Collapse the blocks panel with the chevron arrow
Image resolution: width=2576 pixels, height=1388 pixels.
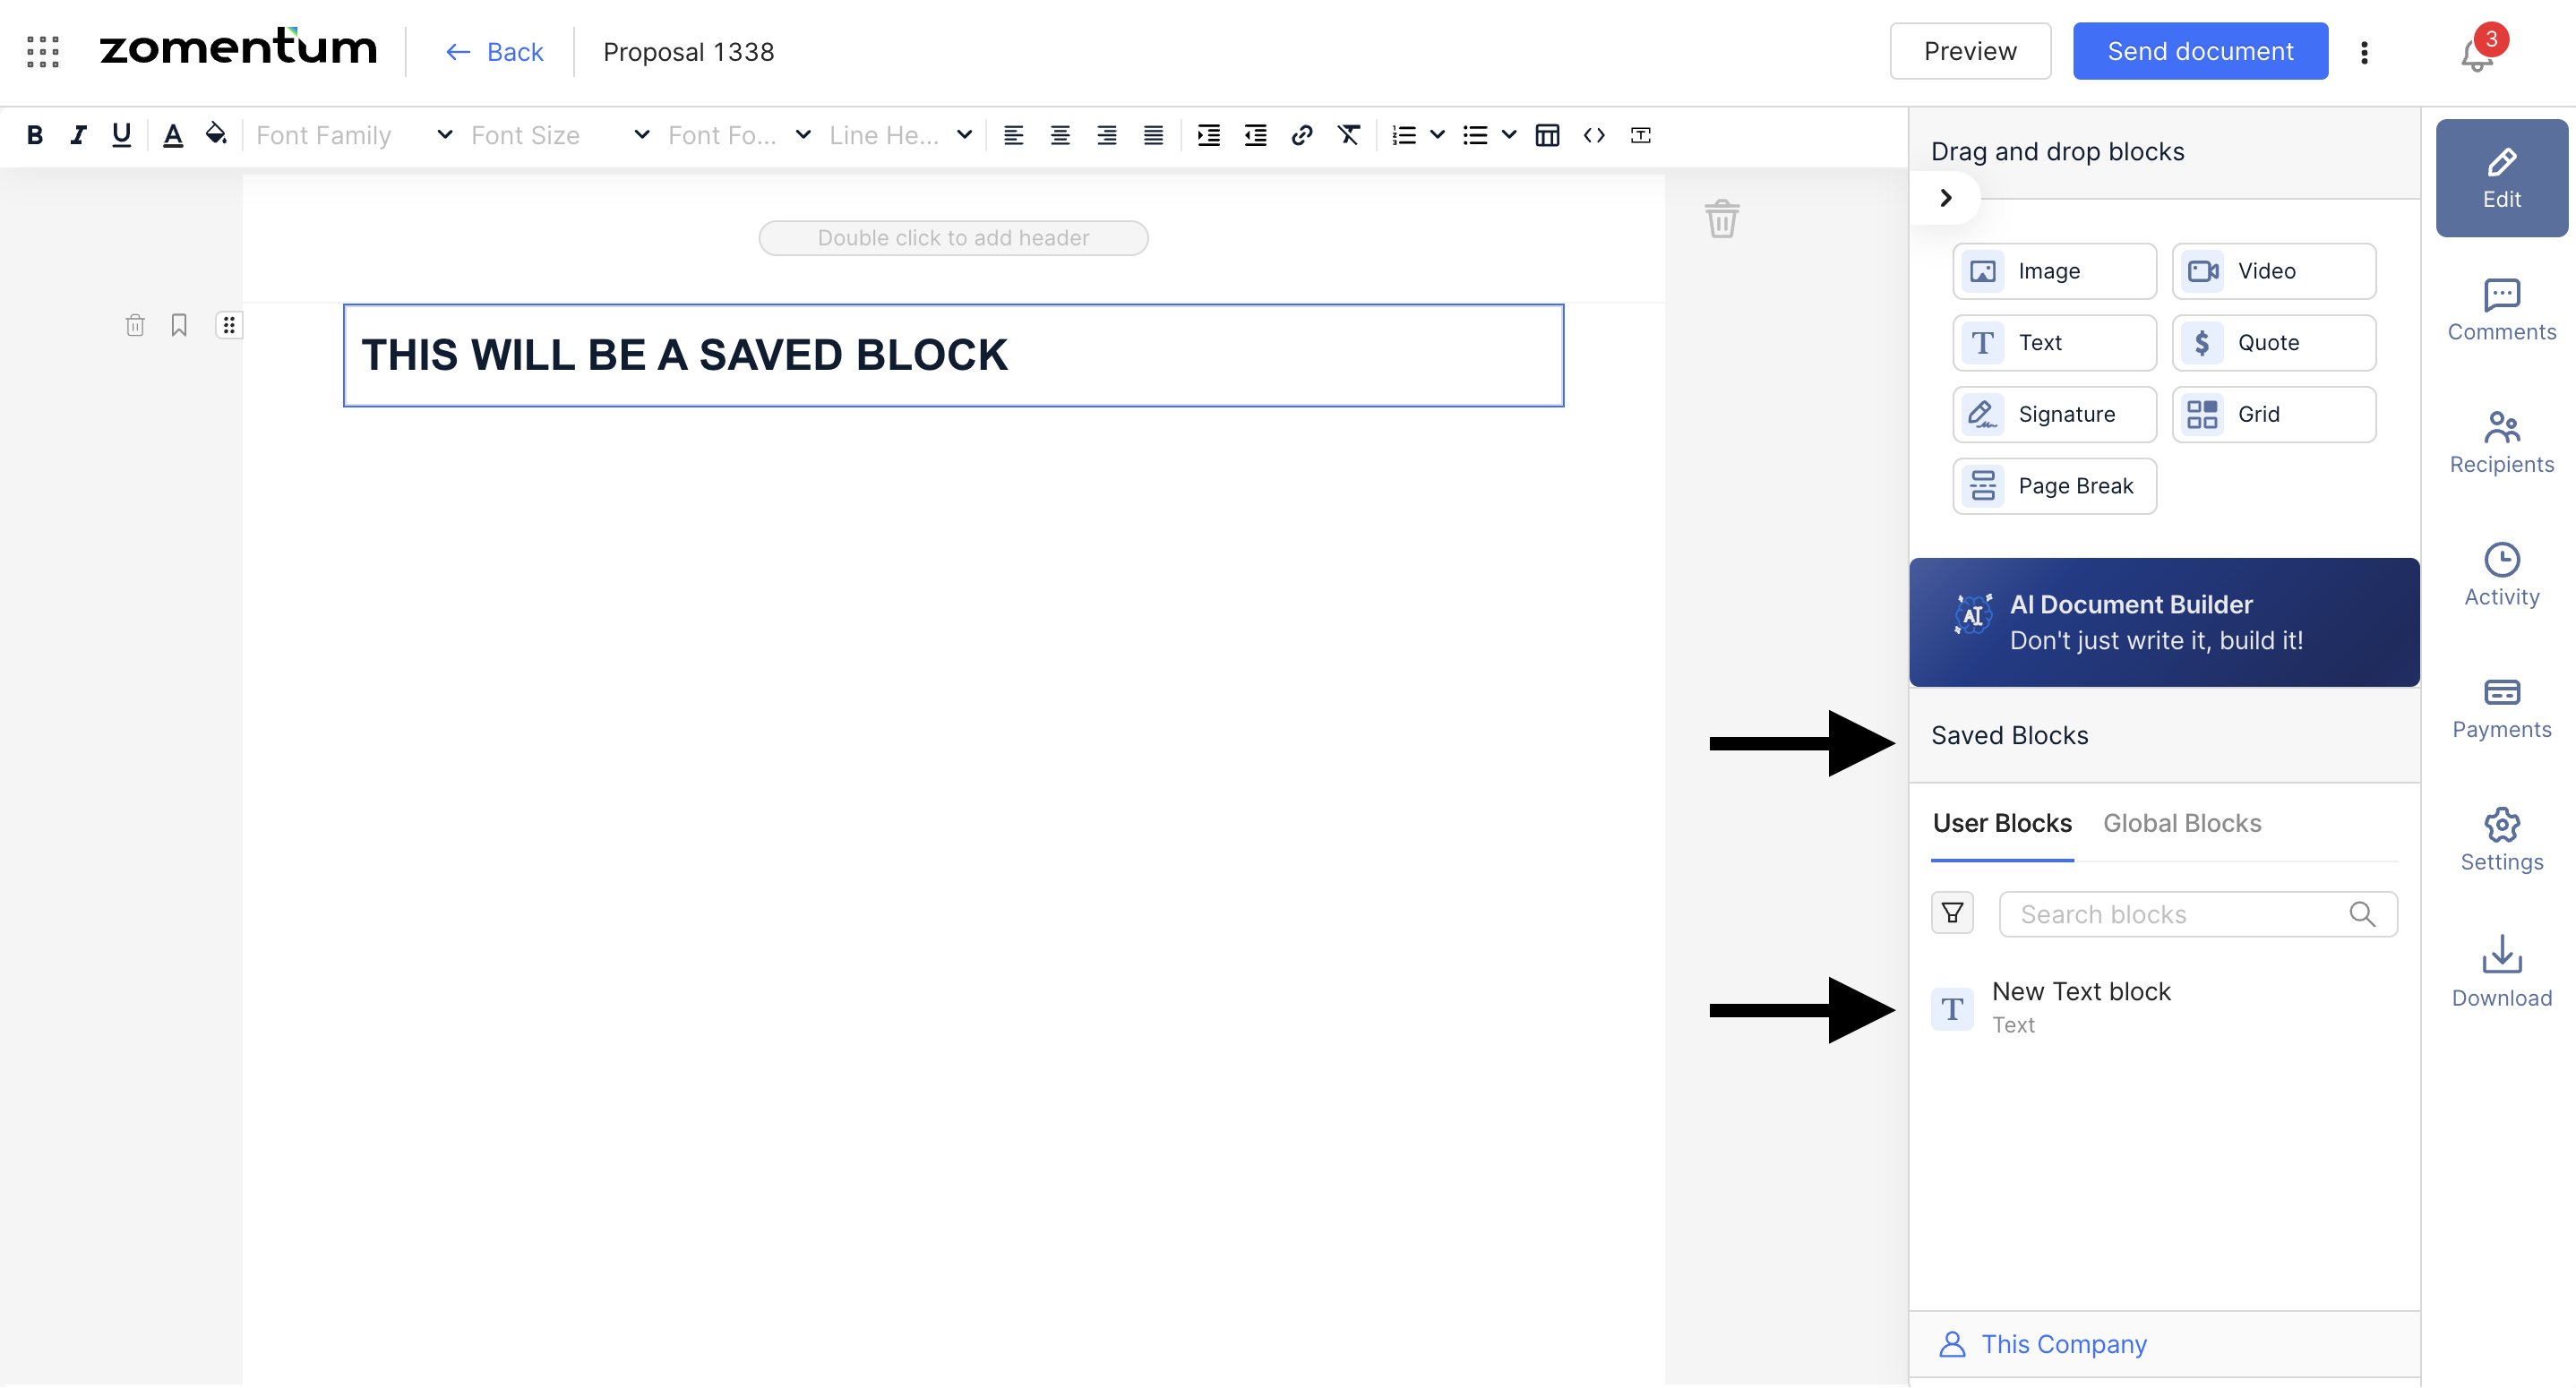coord(1945,198)
